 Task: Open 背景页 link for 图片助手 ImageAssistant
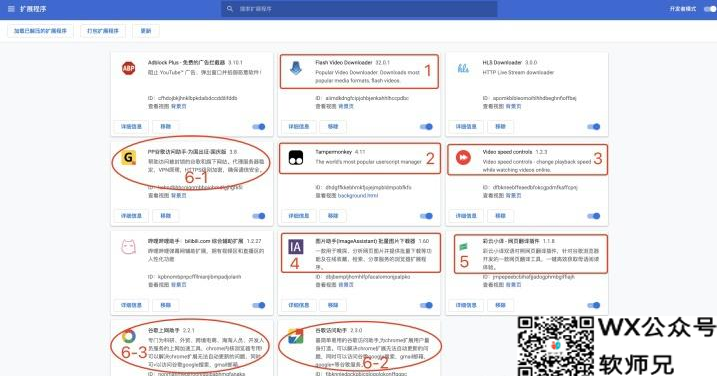346,285
